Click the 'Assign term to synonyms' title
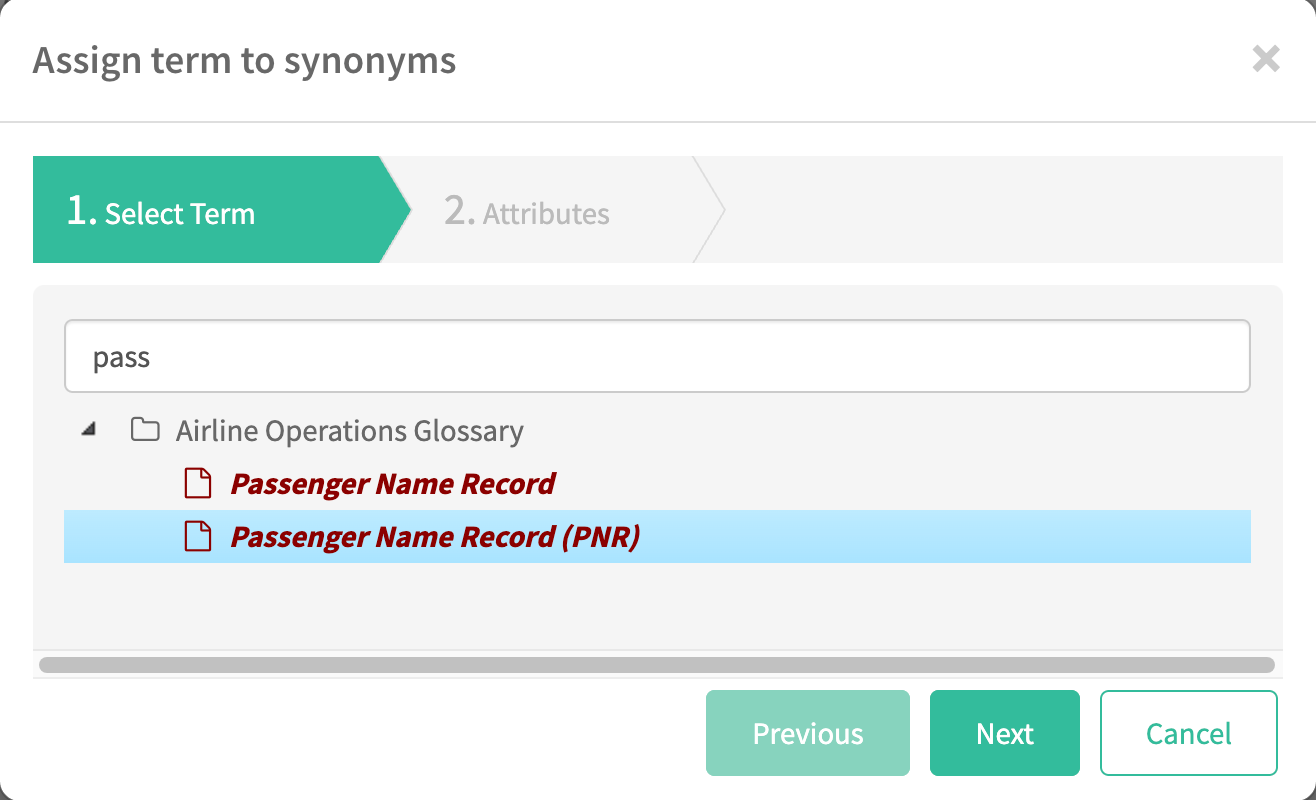Screen dimensions: 1316x800 [x=244, y=60]
